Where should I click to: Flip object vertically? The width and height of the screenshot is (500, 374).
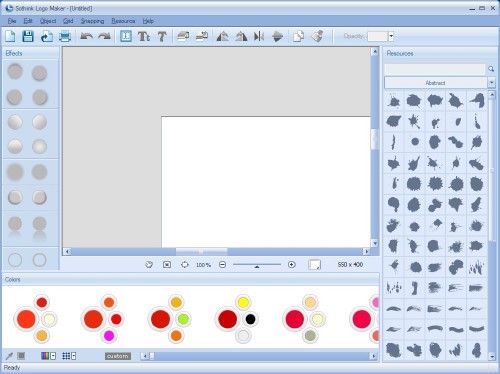pyautogui.click(x=277, y=36)
